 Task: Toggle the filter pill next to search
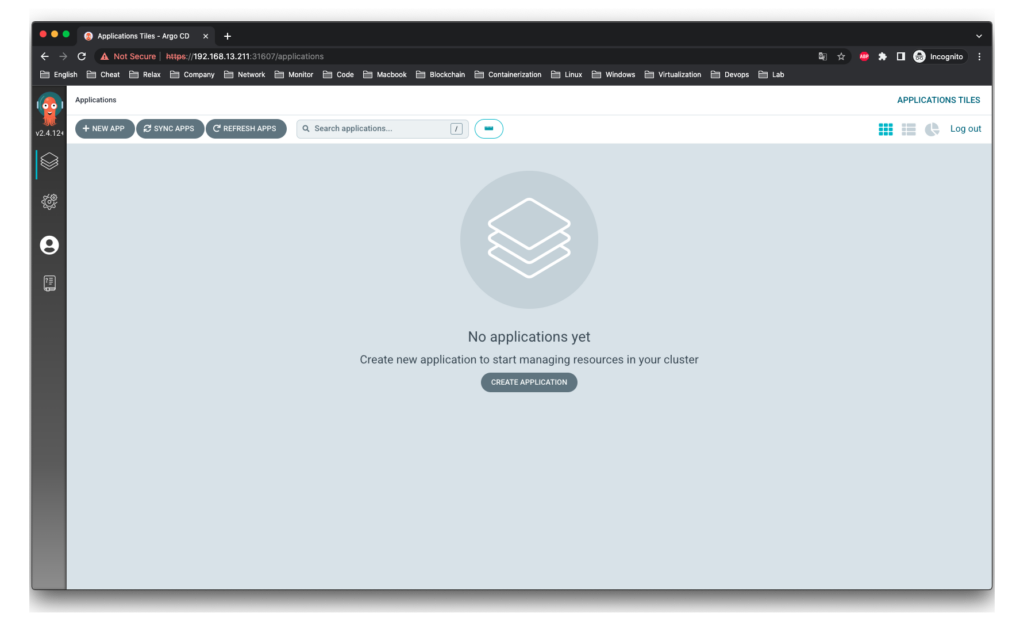point(488,129)
